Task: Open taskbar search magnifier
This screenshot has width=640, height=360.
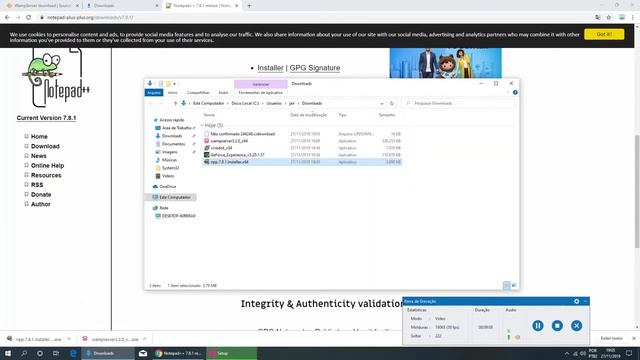Action: pyautogui.click(x=24, y=353)
